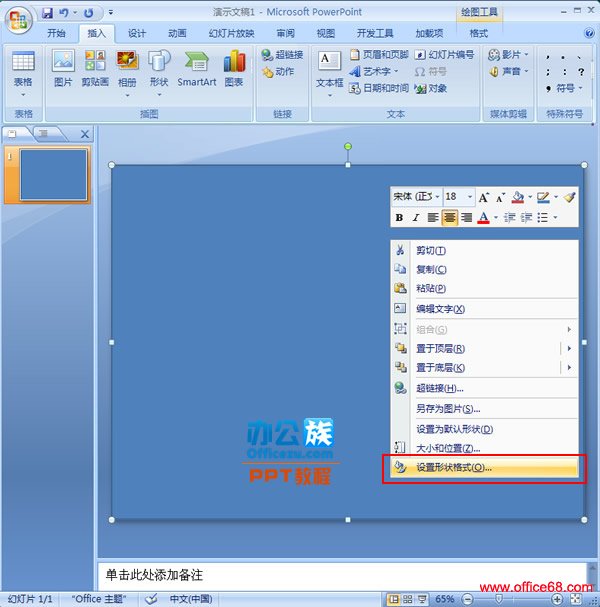
Task: Insert a text box (文本框)
Action: (329, 74)
